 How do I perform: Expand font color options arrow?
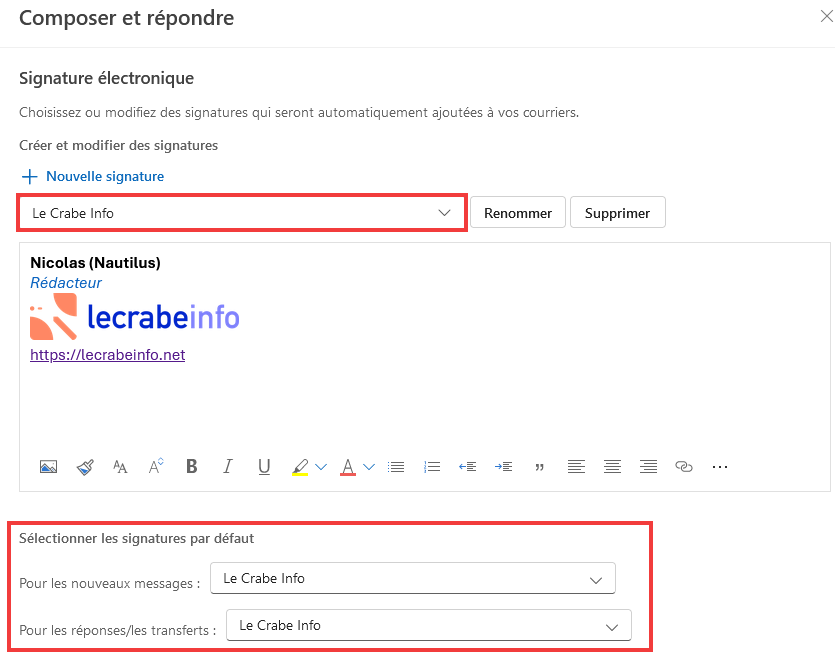tap(369, 467)
